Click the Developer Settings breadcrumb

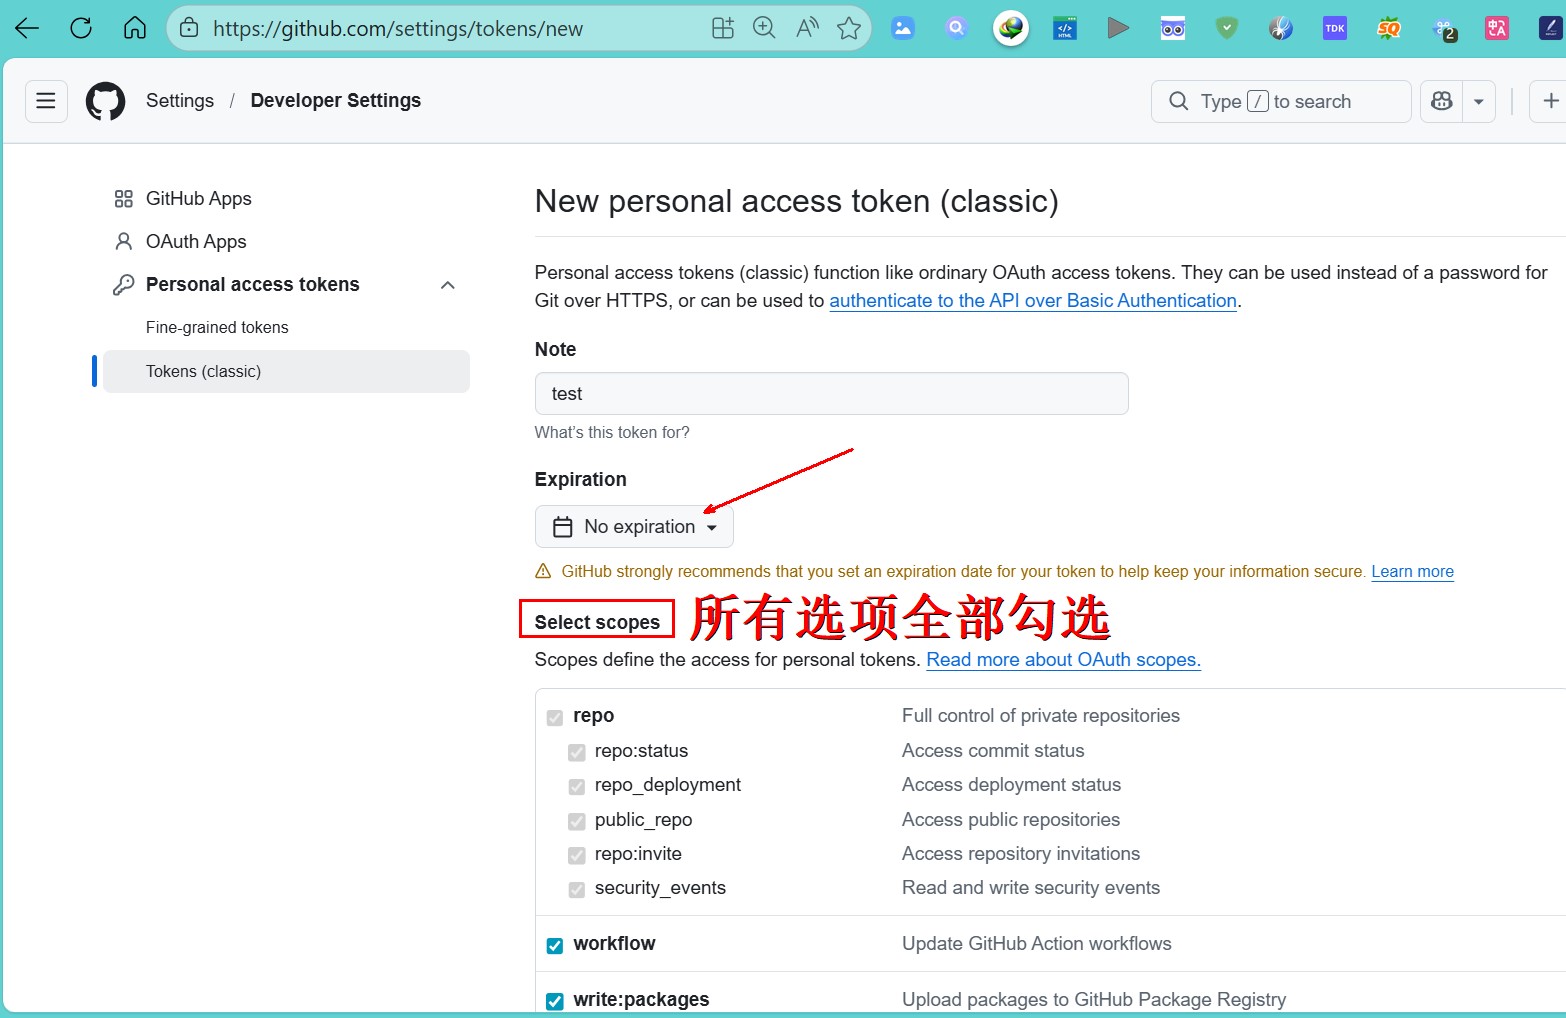click(336, 100)
